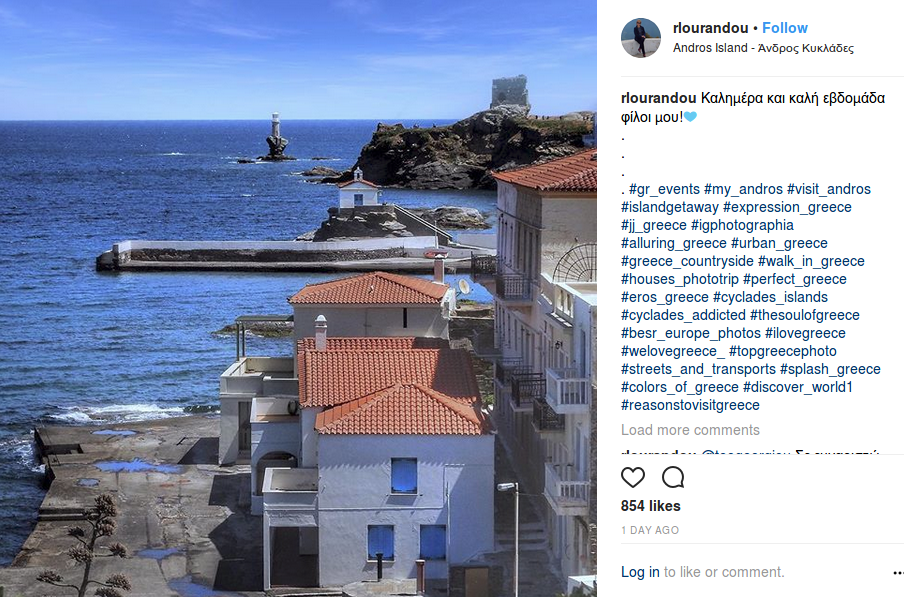Open the 1 DAY AGO timestamp
This screenshot has width=904, height=597.
pos(650,530)
